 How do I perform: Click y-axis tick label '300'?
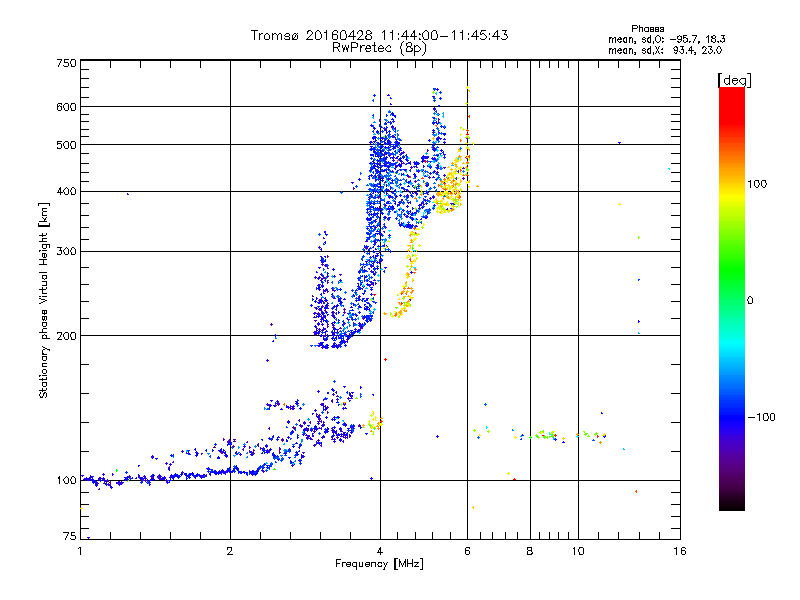tap(66, 252)
